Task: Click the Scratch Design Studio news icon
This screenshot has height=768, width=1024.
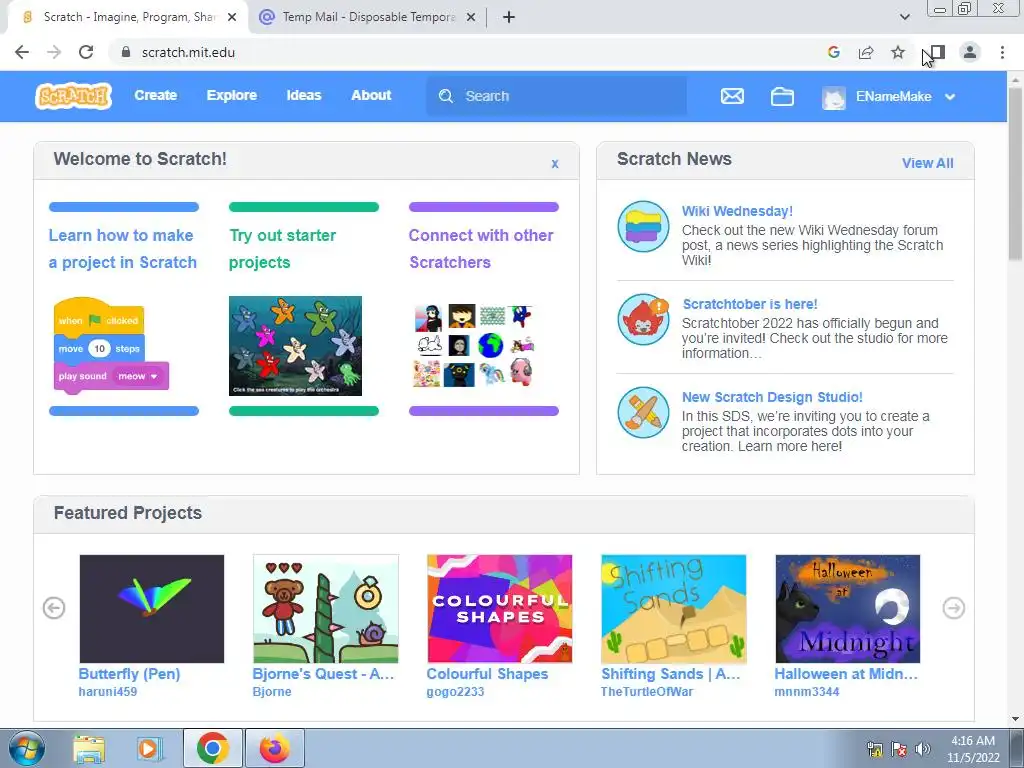Action: click(x=643, y=412)
